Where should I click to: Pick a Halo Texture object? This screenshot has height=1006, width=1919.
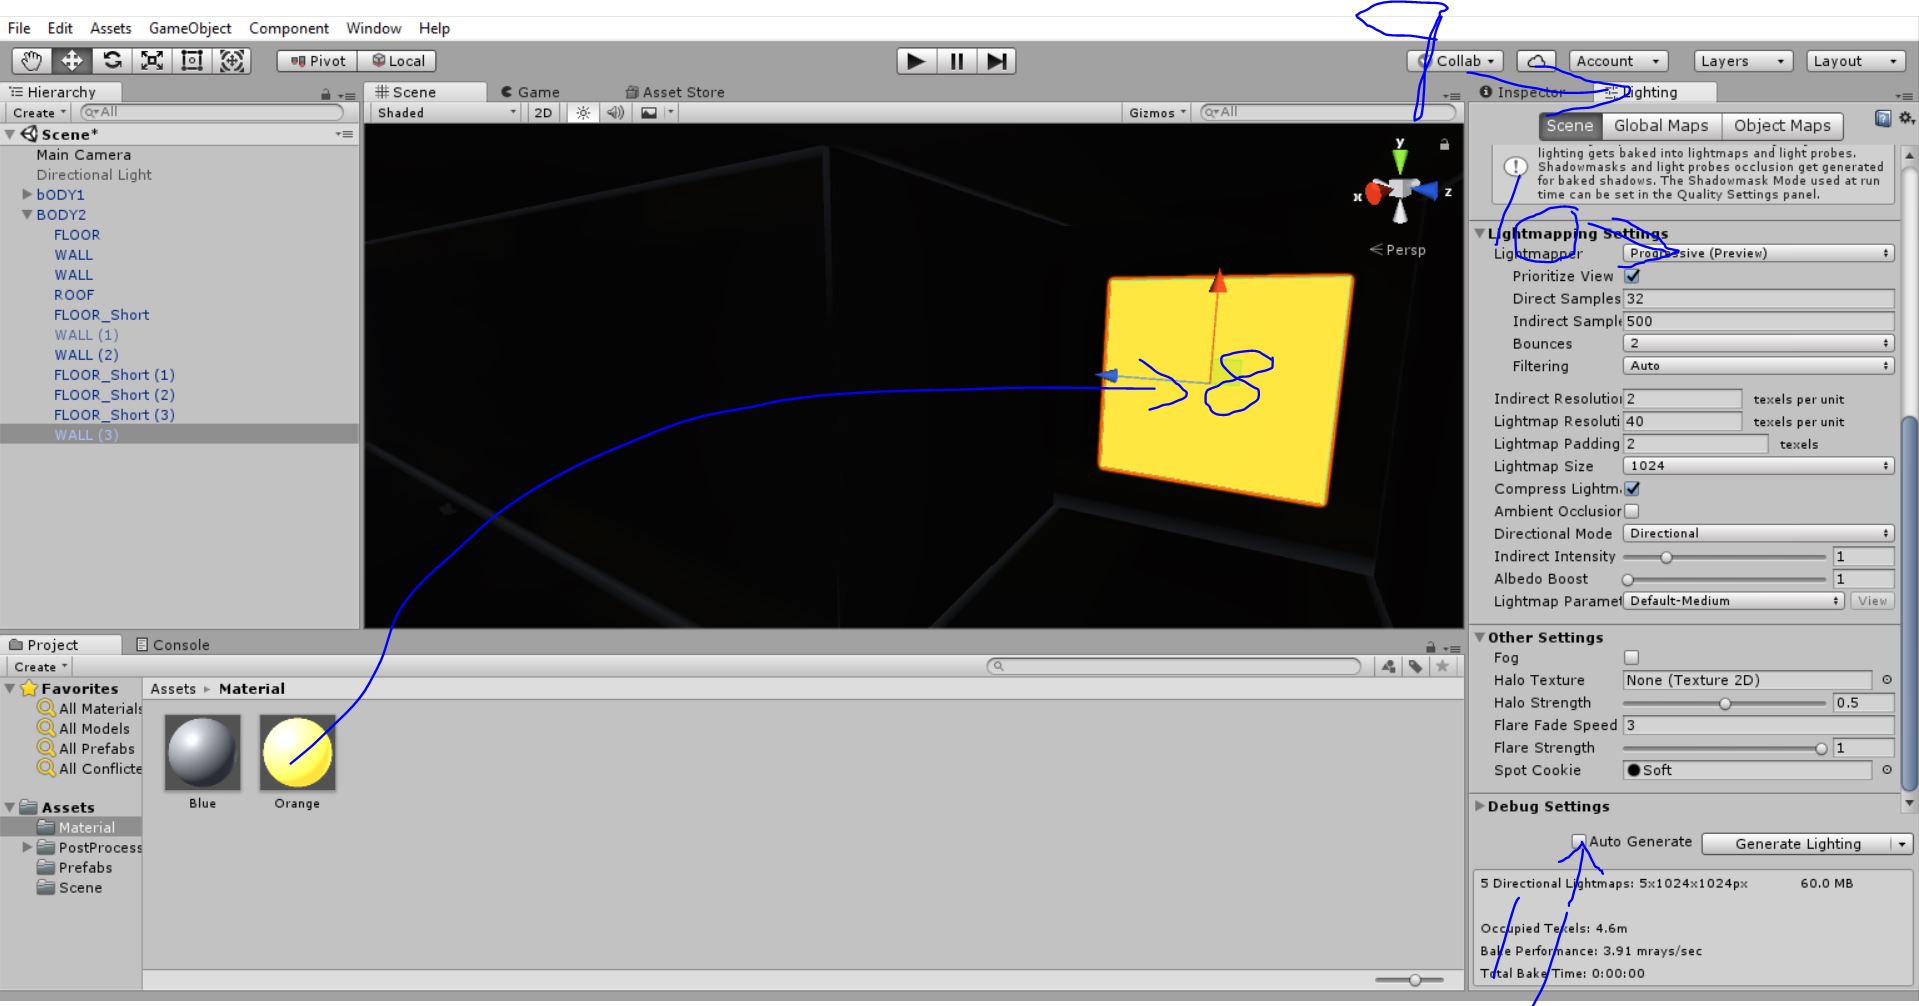[x=1886, y=680]
